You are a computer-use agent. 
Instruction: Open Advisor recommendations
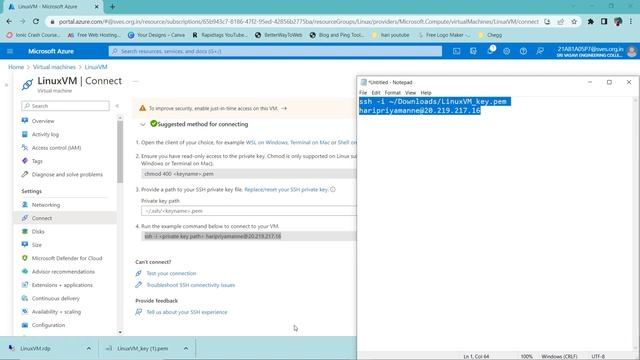pos(63,271)
